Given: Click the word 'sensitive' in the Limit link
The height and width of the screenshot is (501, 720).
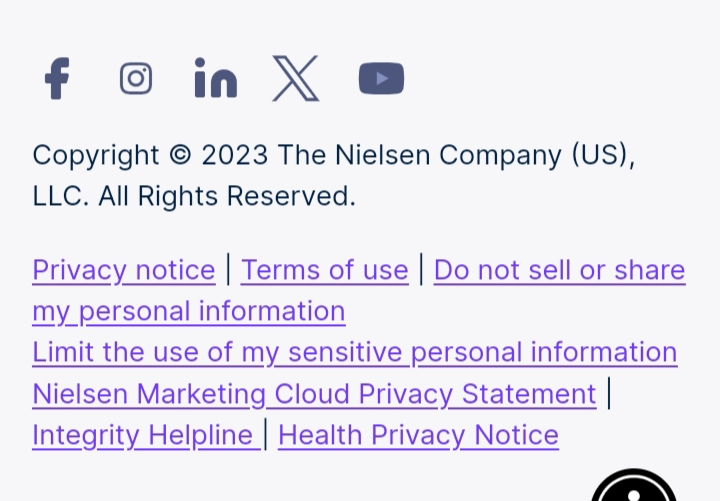Looking at the screenshot, I should (x=345, y=352).
